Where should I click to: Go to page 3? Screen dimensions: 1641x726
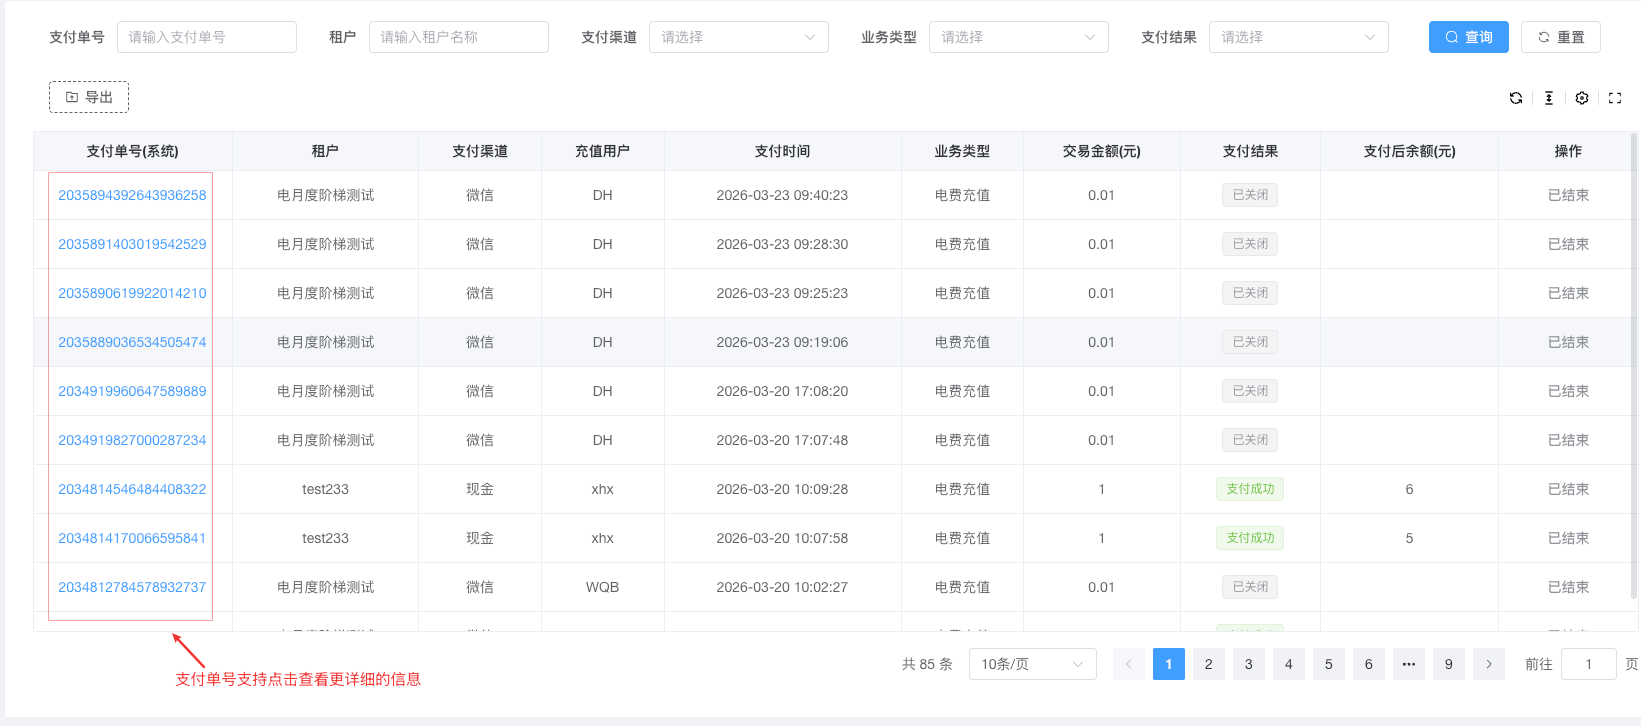(1249, 664)
